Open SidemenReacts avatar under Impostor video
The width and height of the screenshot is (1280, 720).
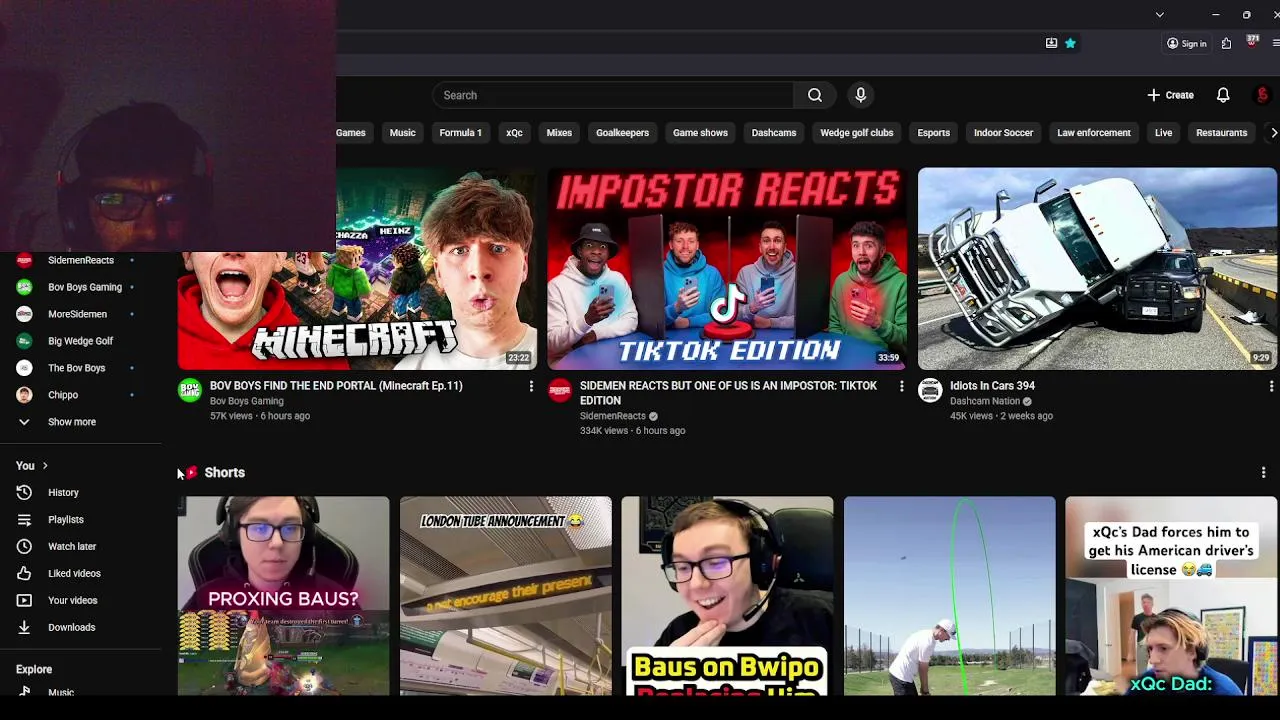click(560, 390)
